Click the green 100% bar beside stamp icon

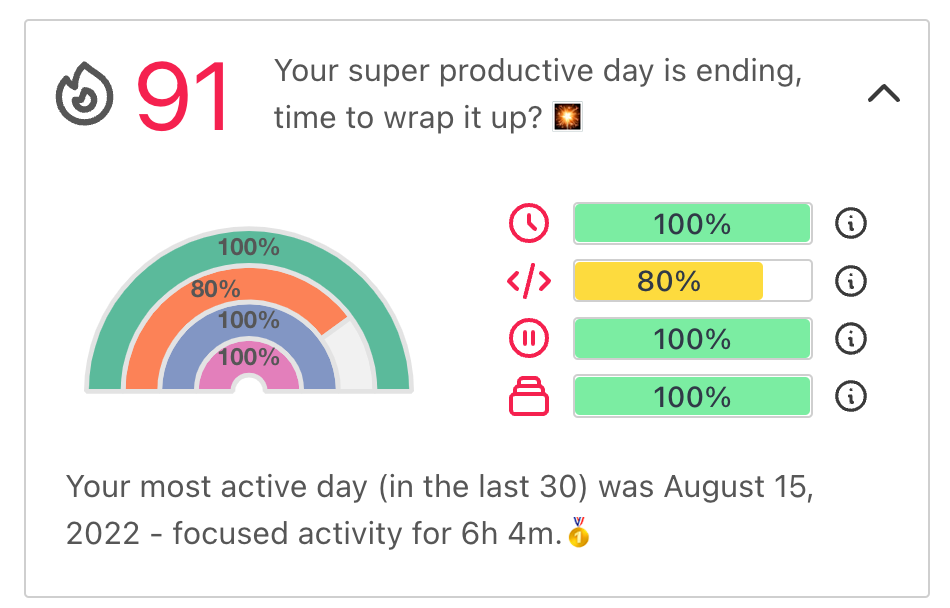point(693,397)
